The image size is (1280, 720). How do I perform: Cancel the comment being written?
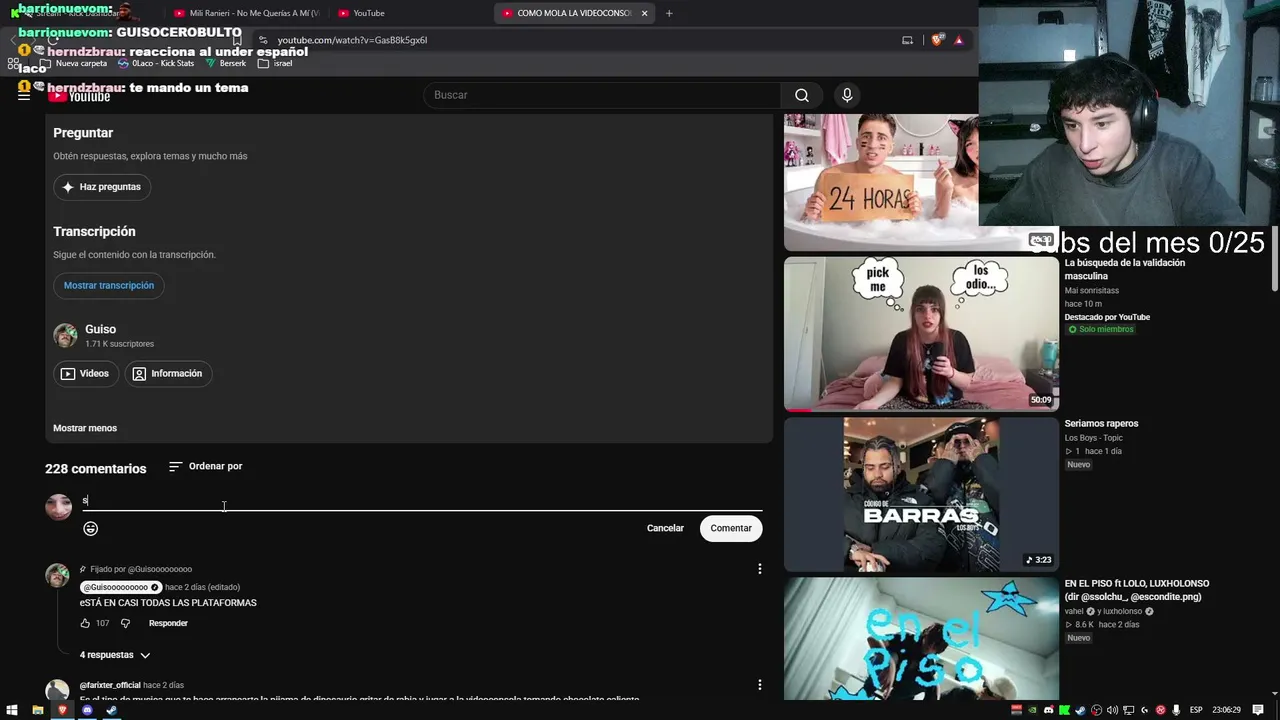(665, 528)
